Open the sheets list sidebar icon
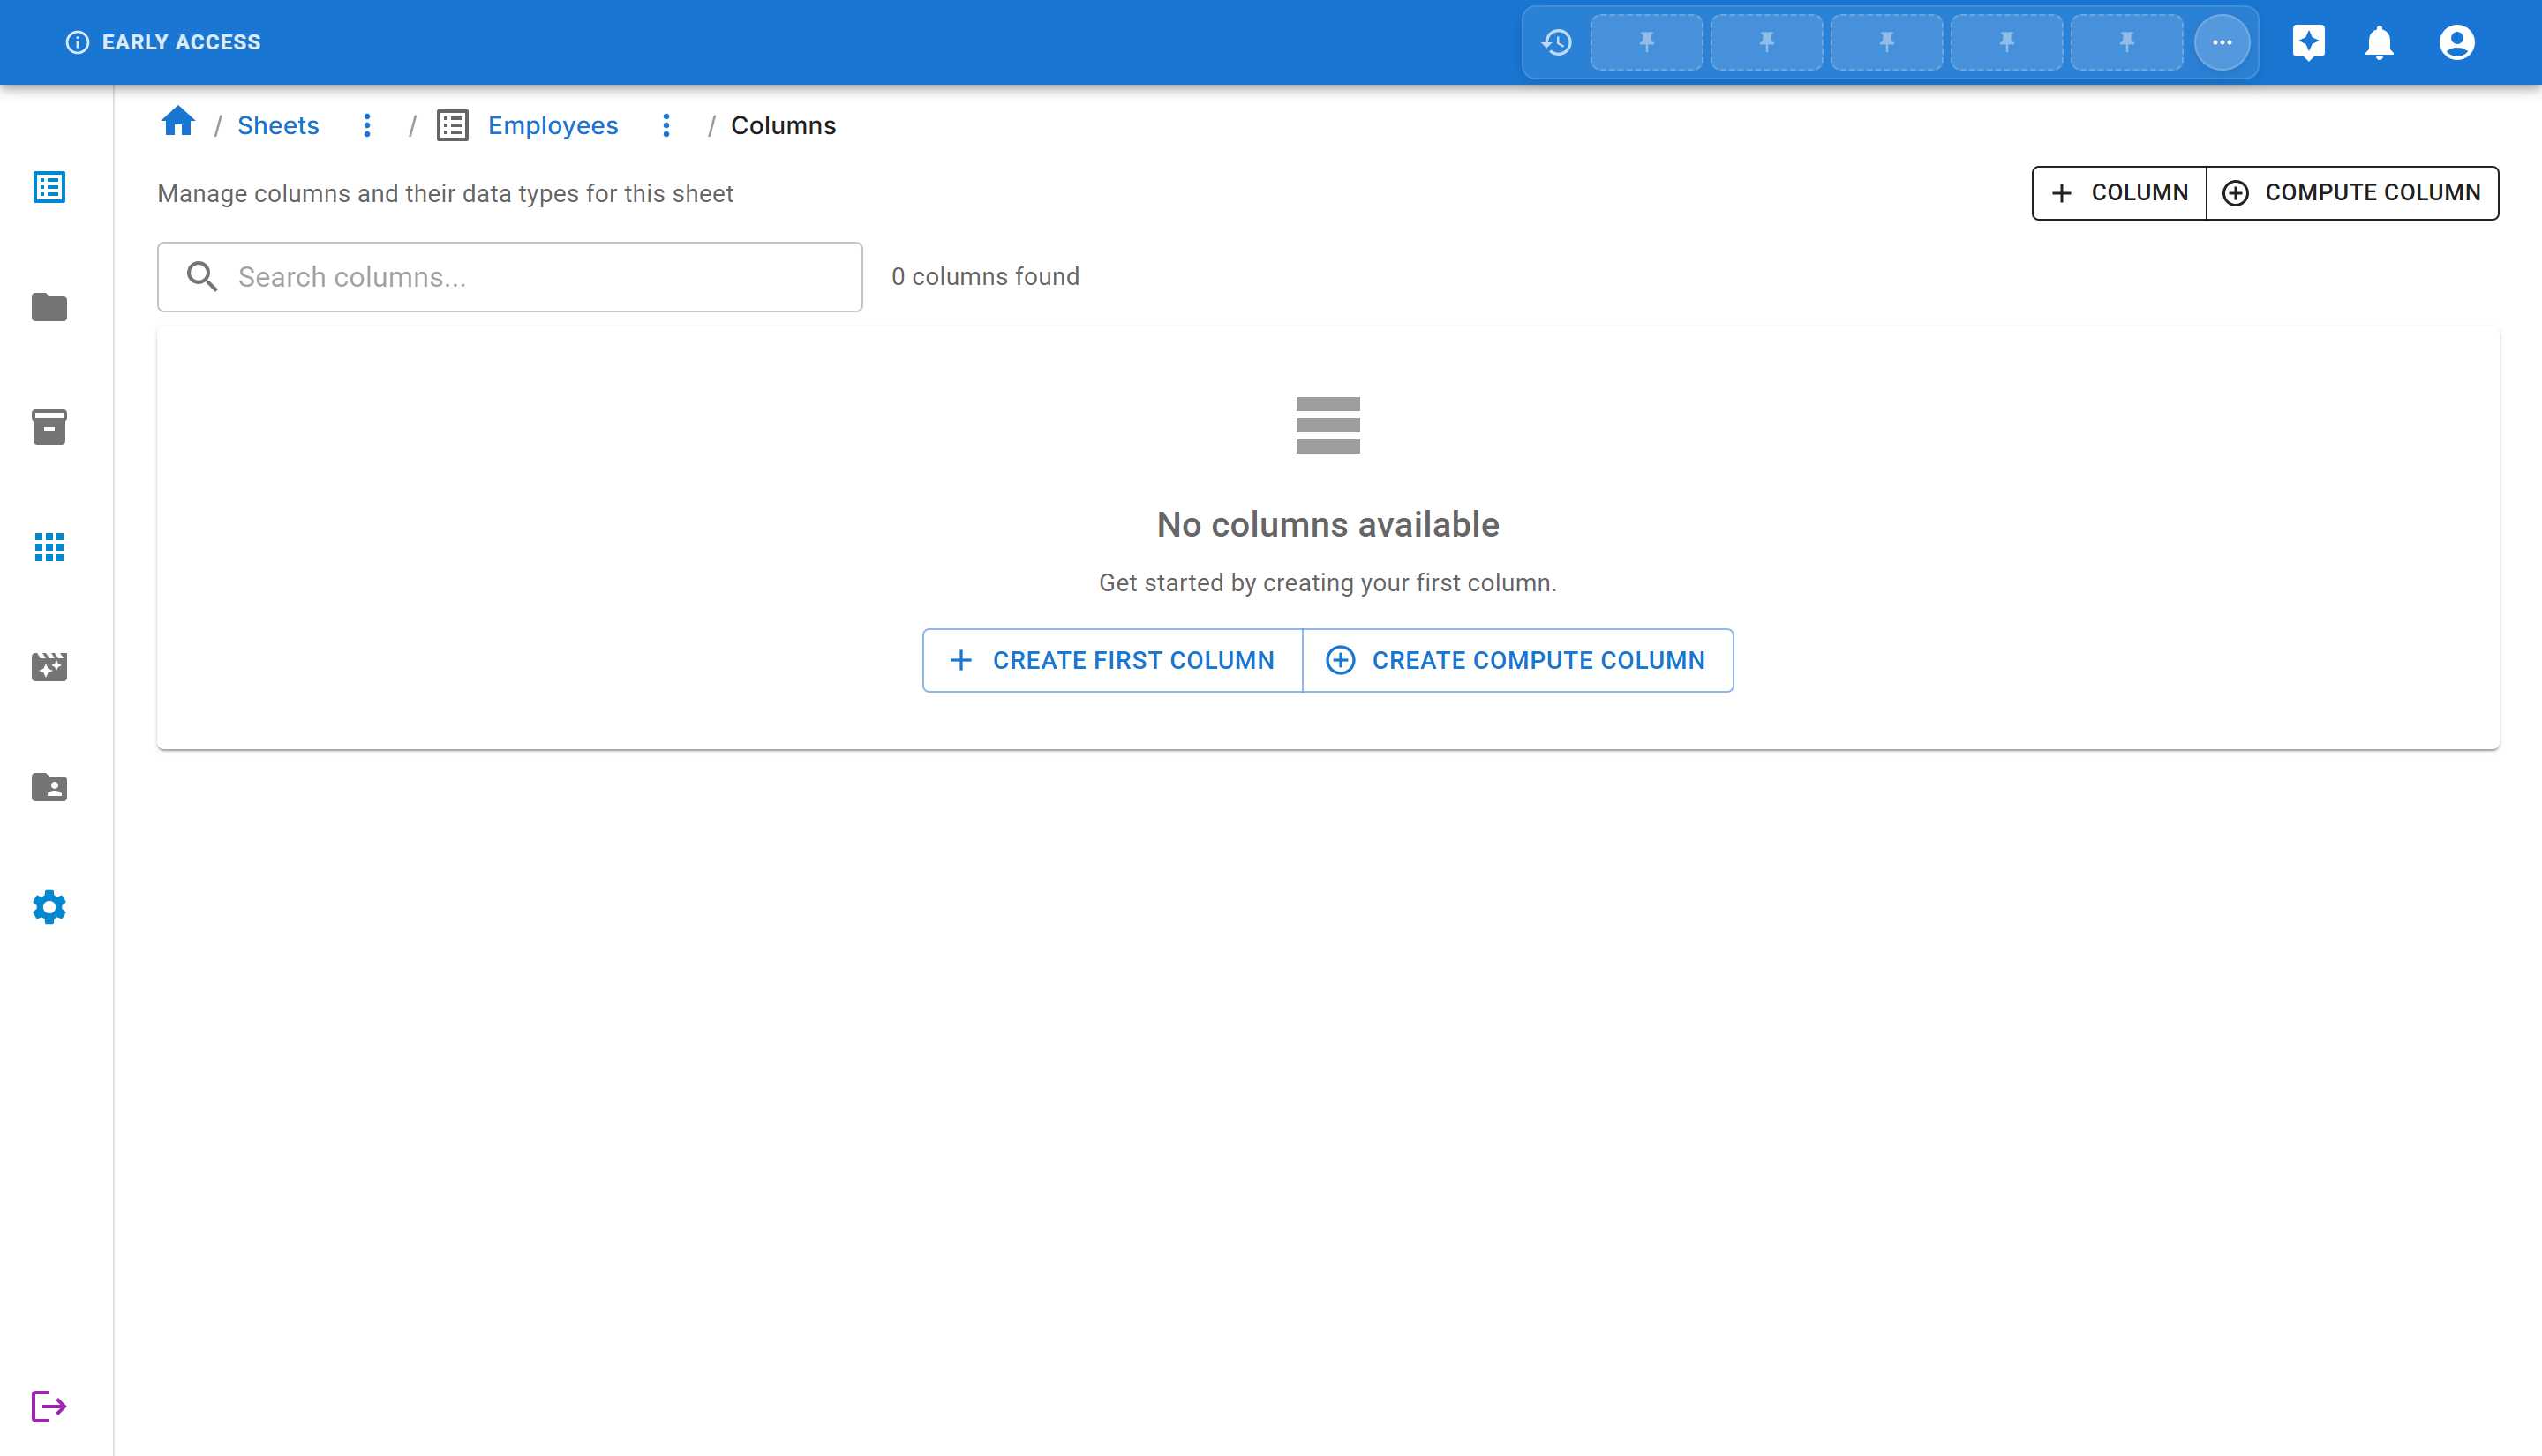Screen dimensions: 2542x1456 click(49, 187)
